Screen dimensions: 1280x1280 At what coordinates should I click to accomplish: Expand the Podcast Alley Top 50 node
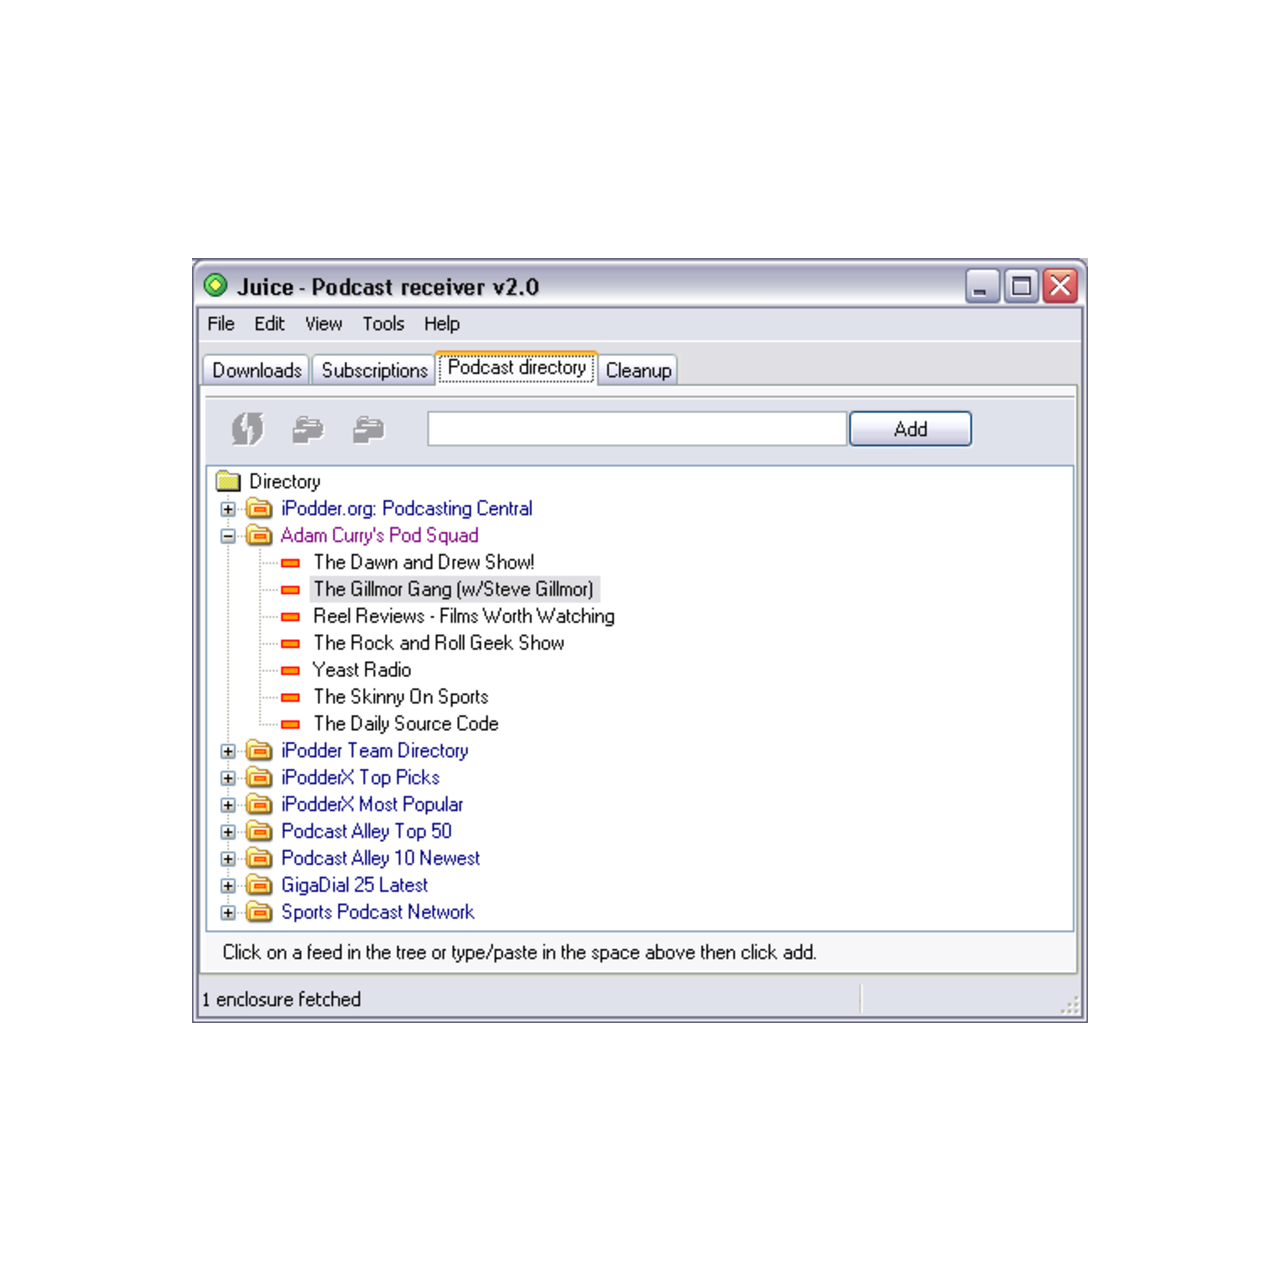(x=229, y=830)
